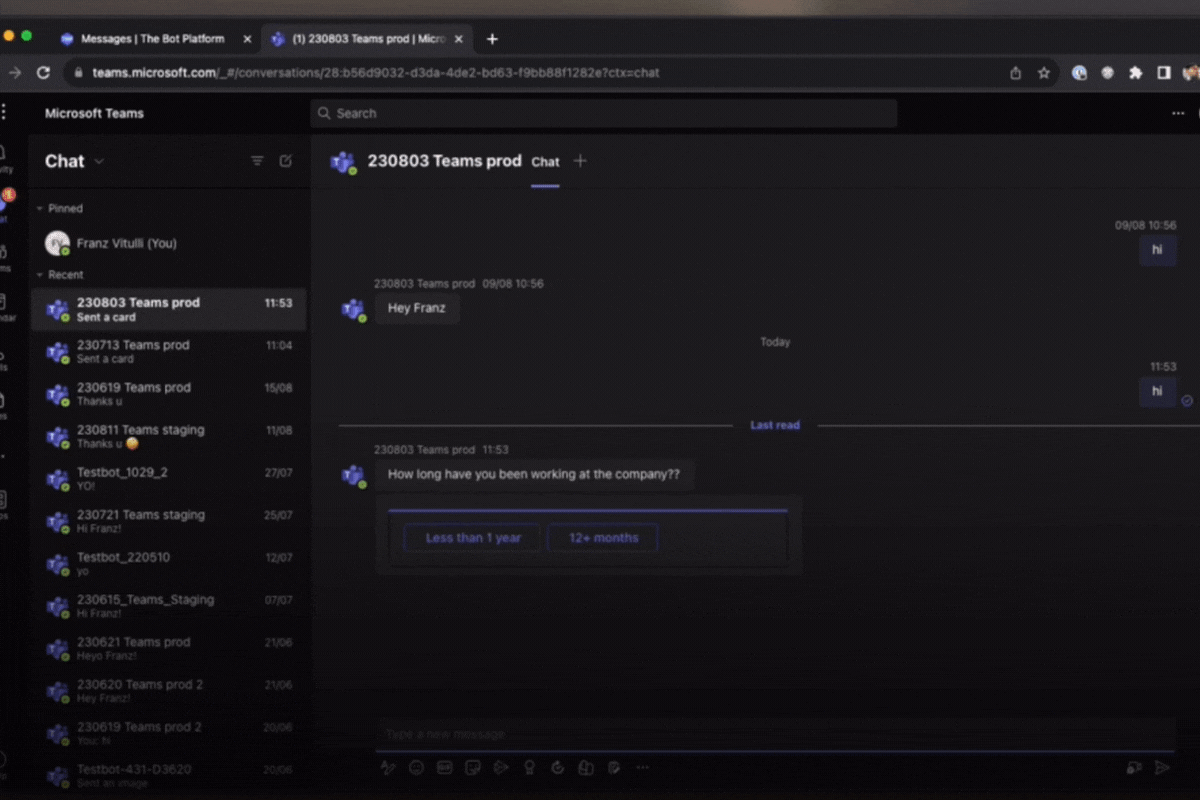The height and width of the screenshot is (800, 1200).
Task: Open the 230803 Teams prod chat
Action: point(168,310)
